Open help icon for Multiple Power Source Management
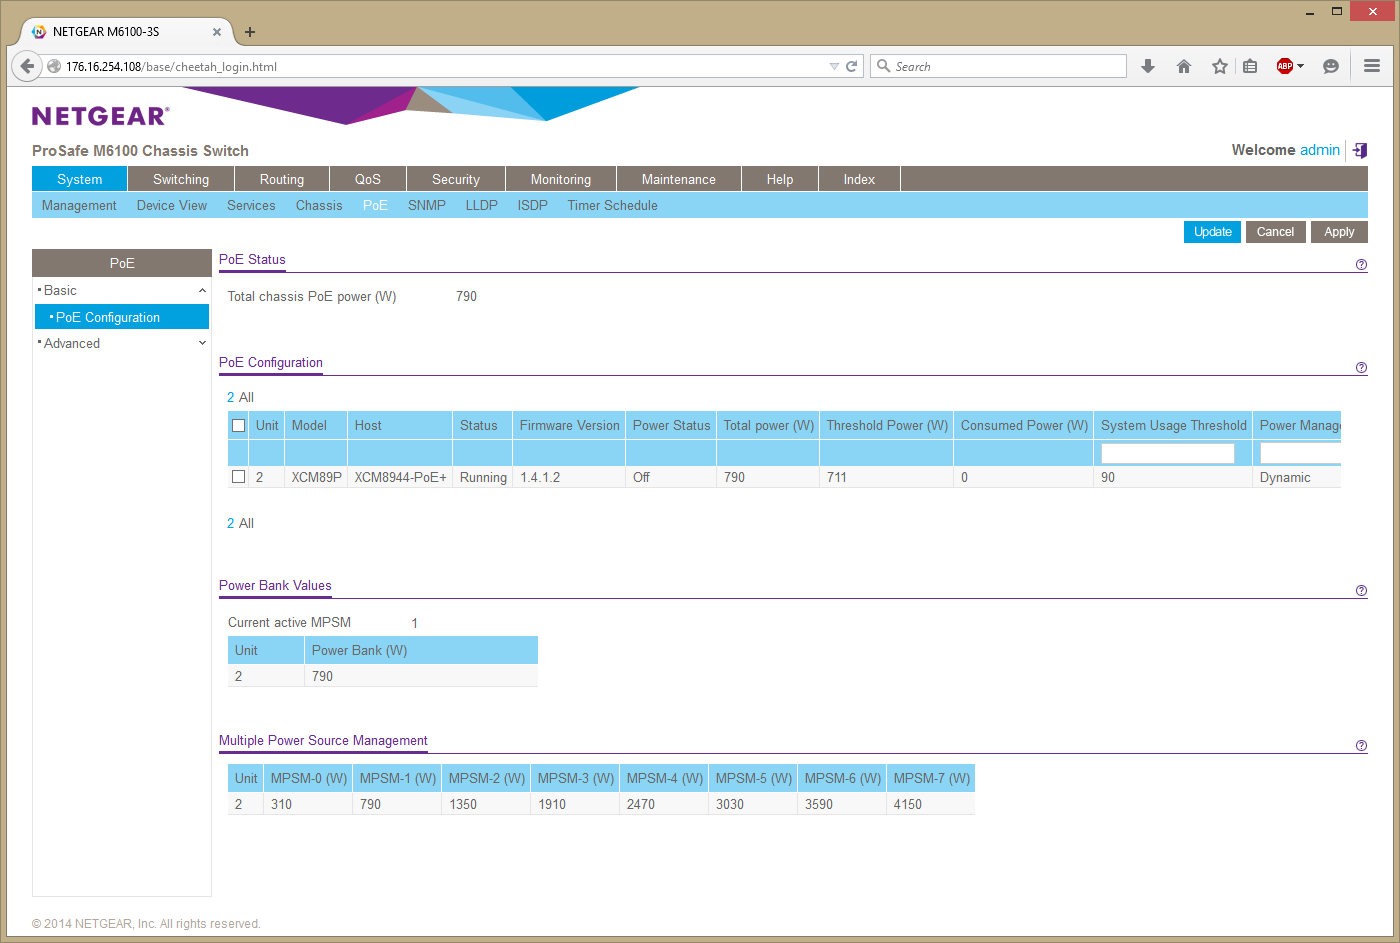This screenshot has width=1400, height=943. (x=1361, y=746)
